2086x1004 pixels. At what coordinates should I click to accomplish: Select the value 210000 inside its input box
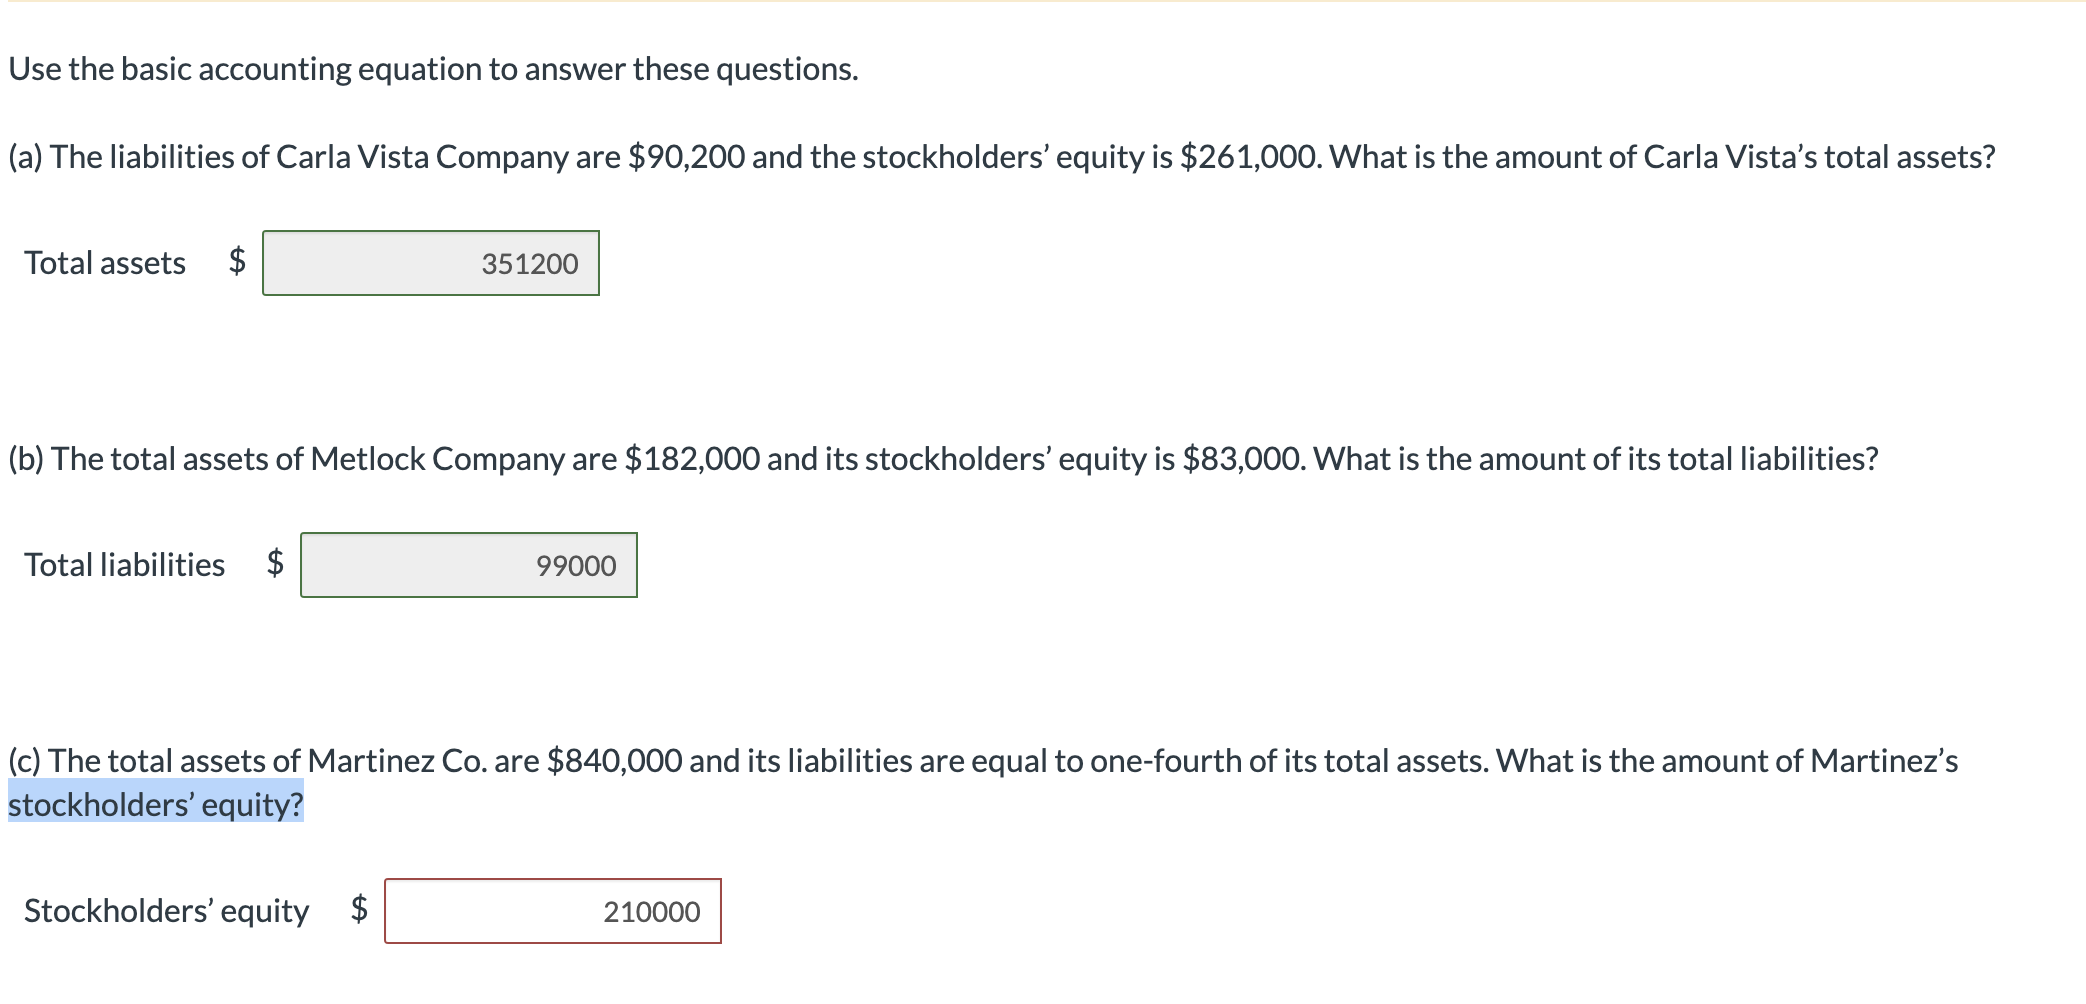(x=650, y=911)
